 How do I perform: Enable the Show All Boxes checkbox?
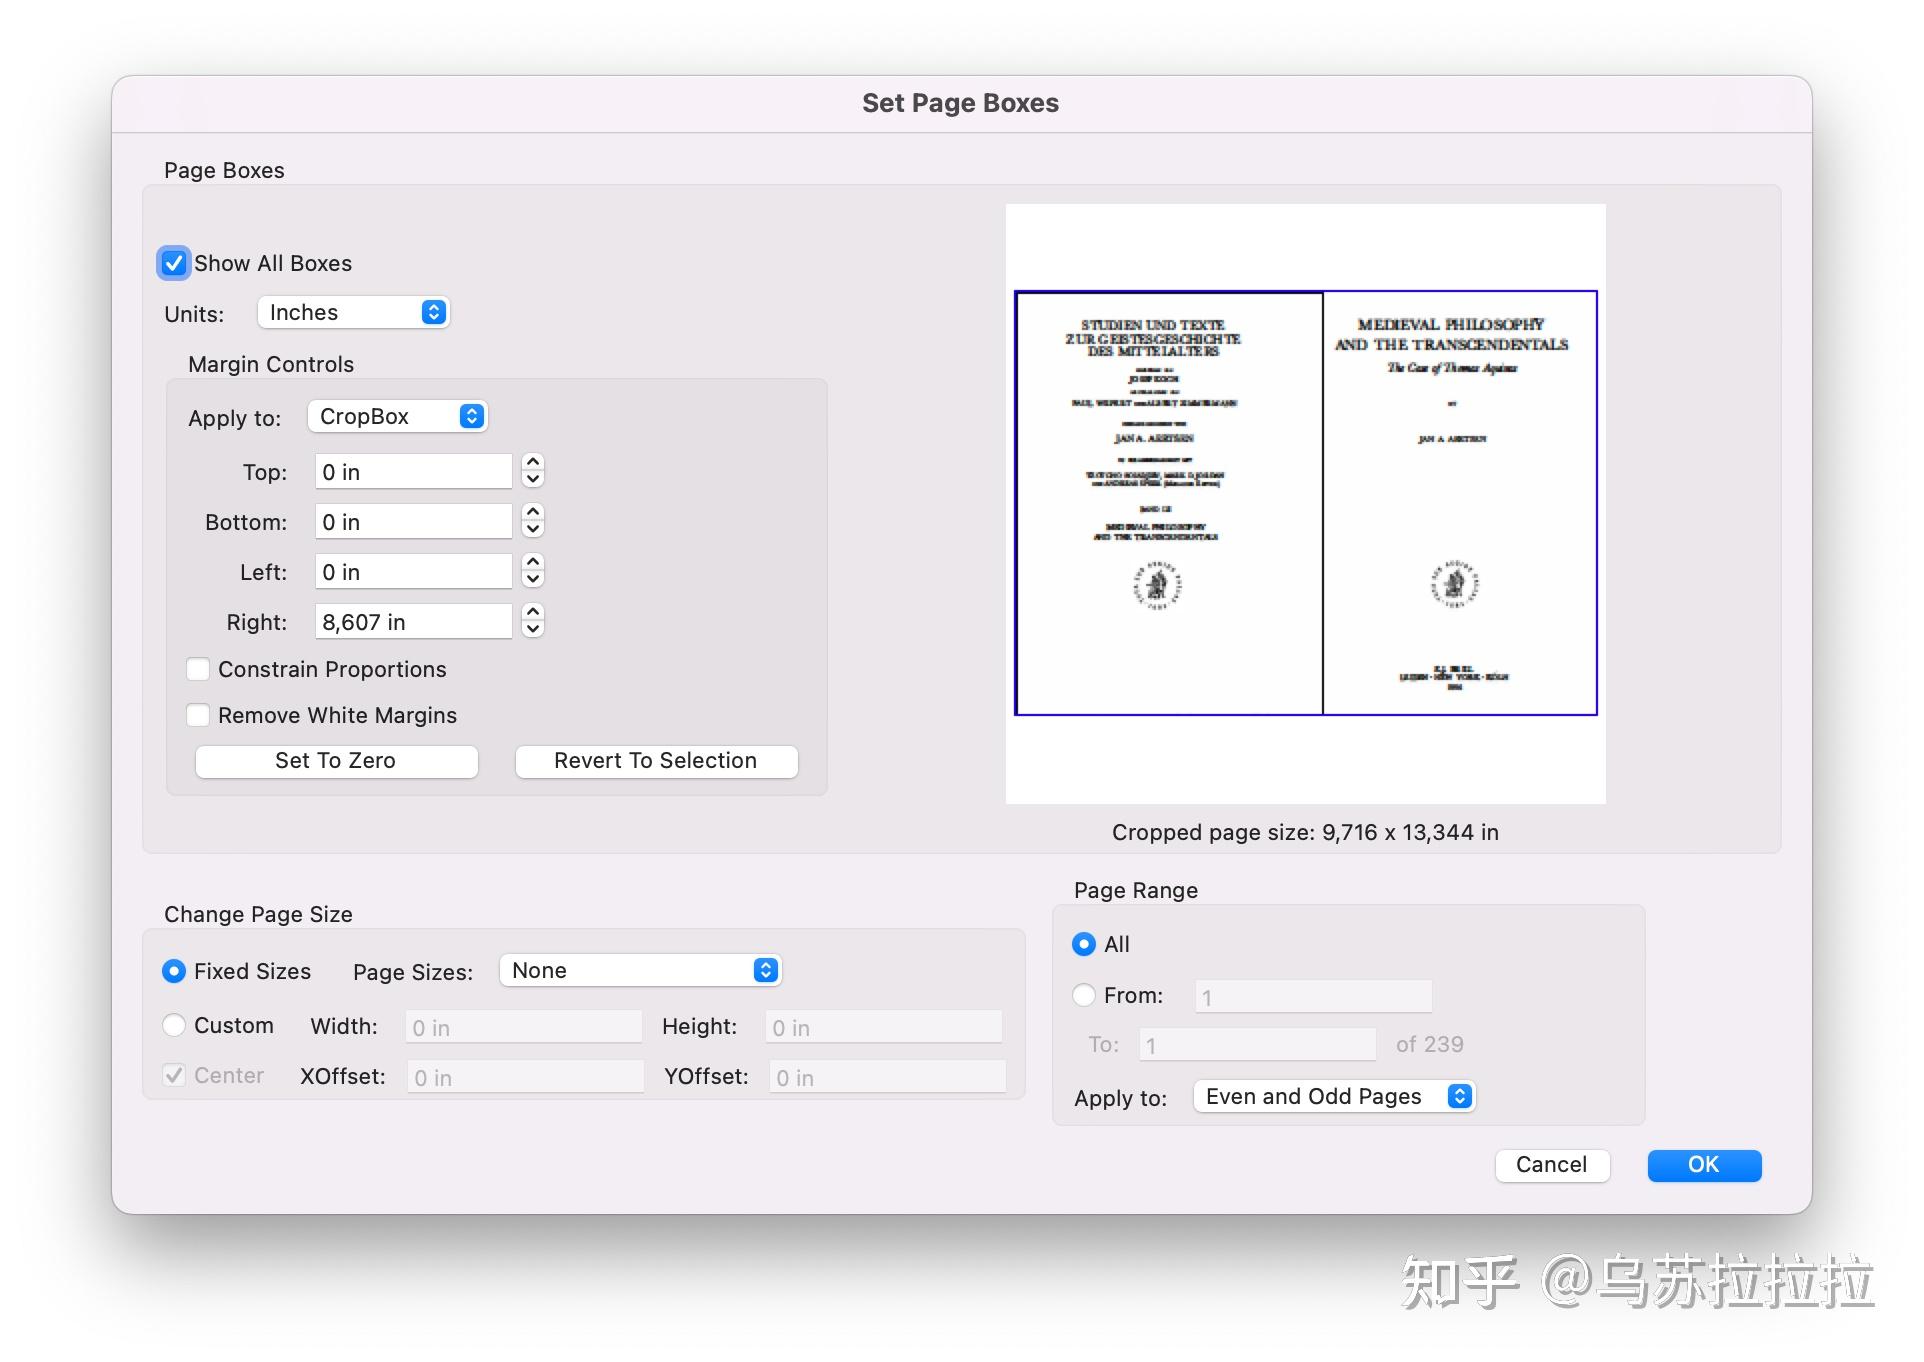[173, 263]
